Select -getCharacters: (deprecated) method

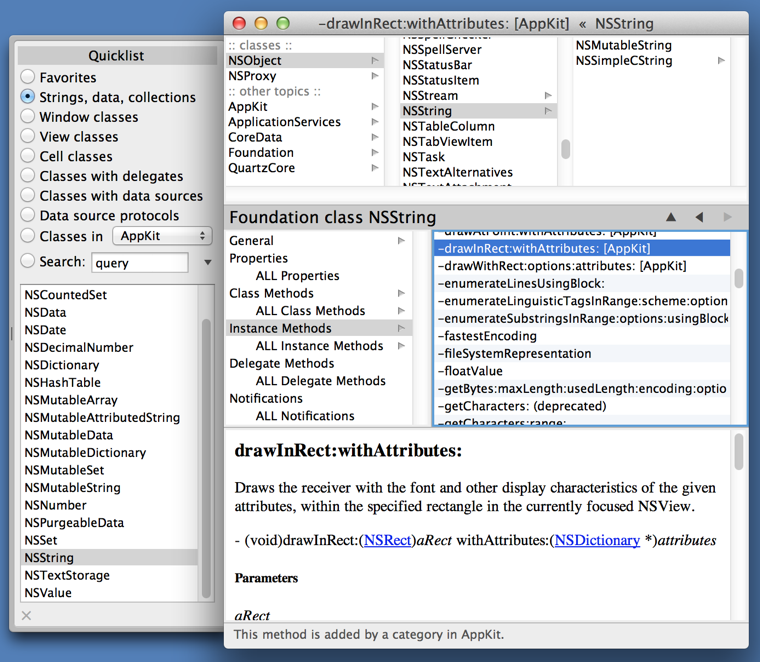(x=582, y=406)
